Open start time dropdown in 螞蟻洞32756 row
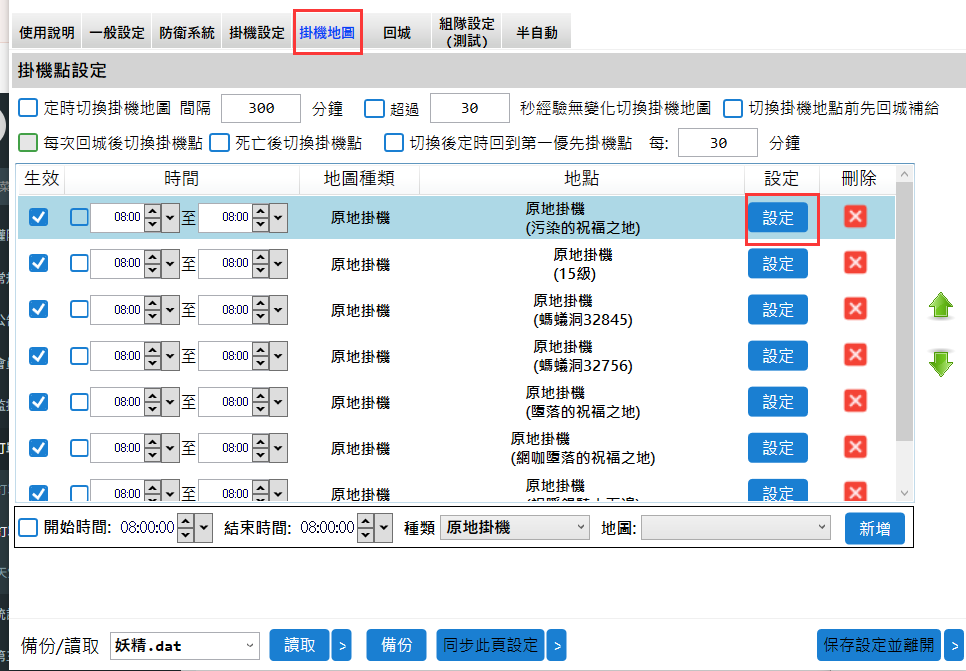966x671 pixels. click(x=170, y=356)
